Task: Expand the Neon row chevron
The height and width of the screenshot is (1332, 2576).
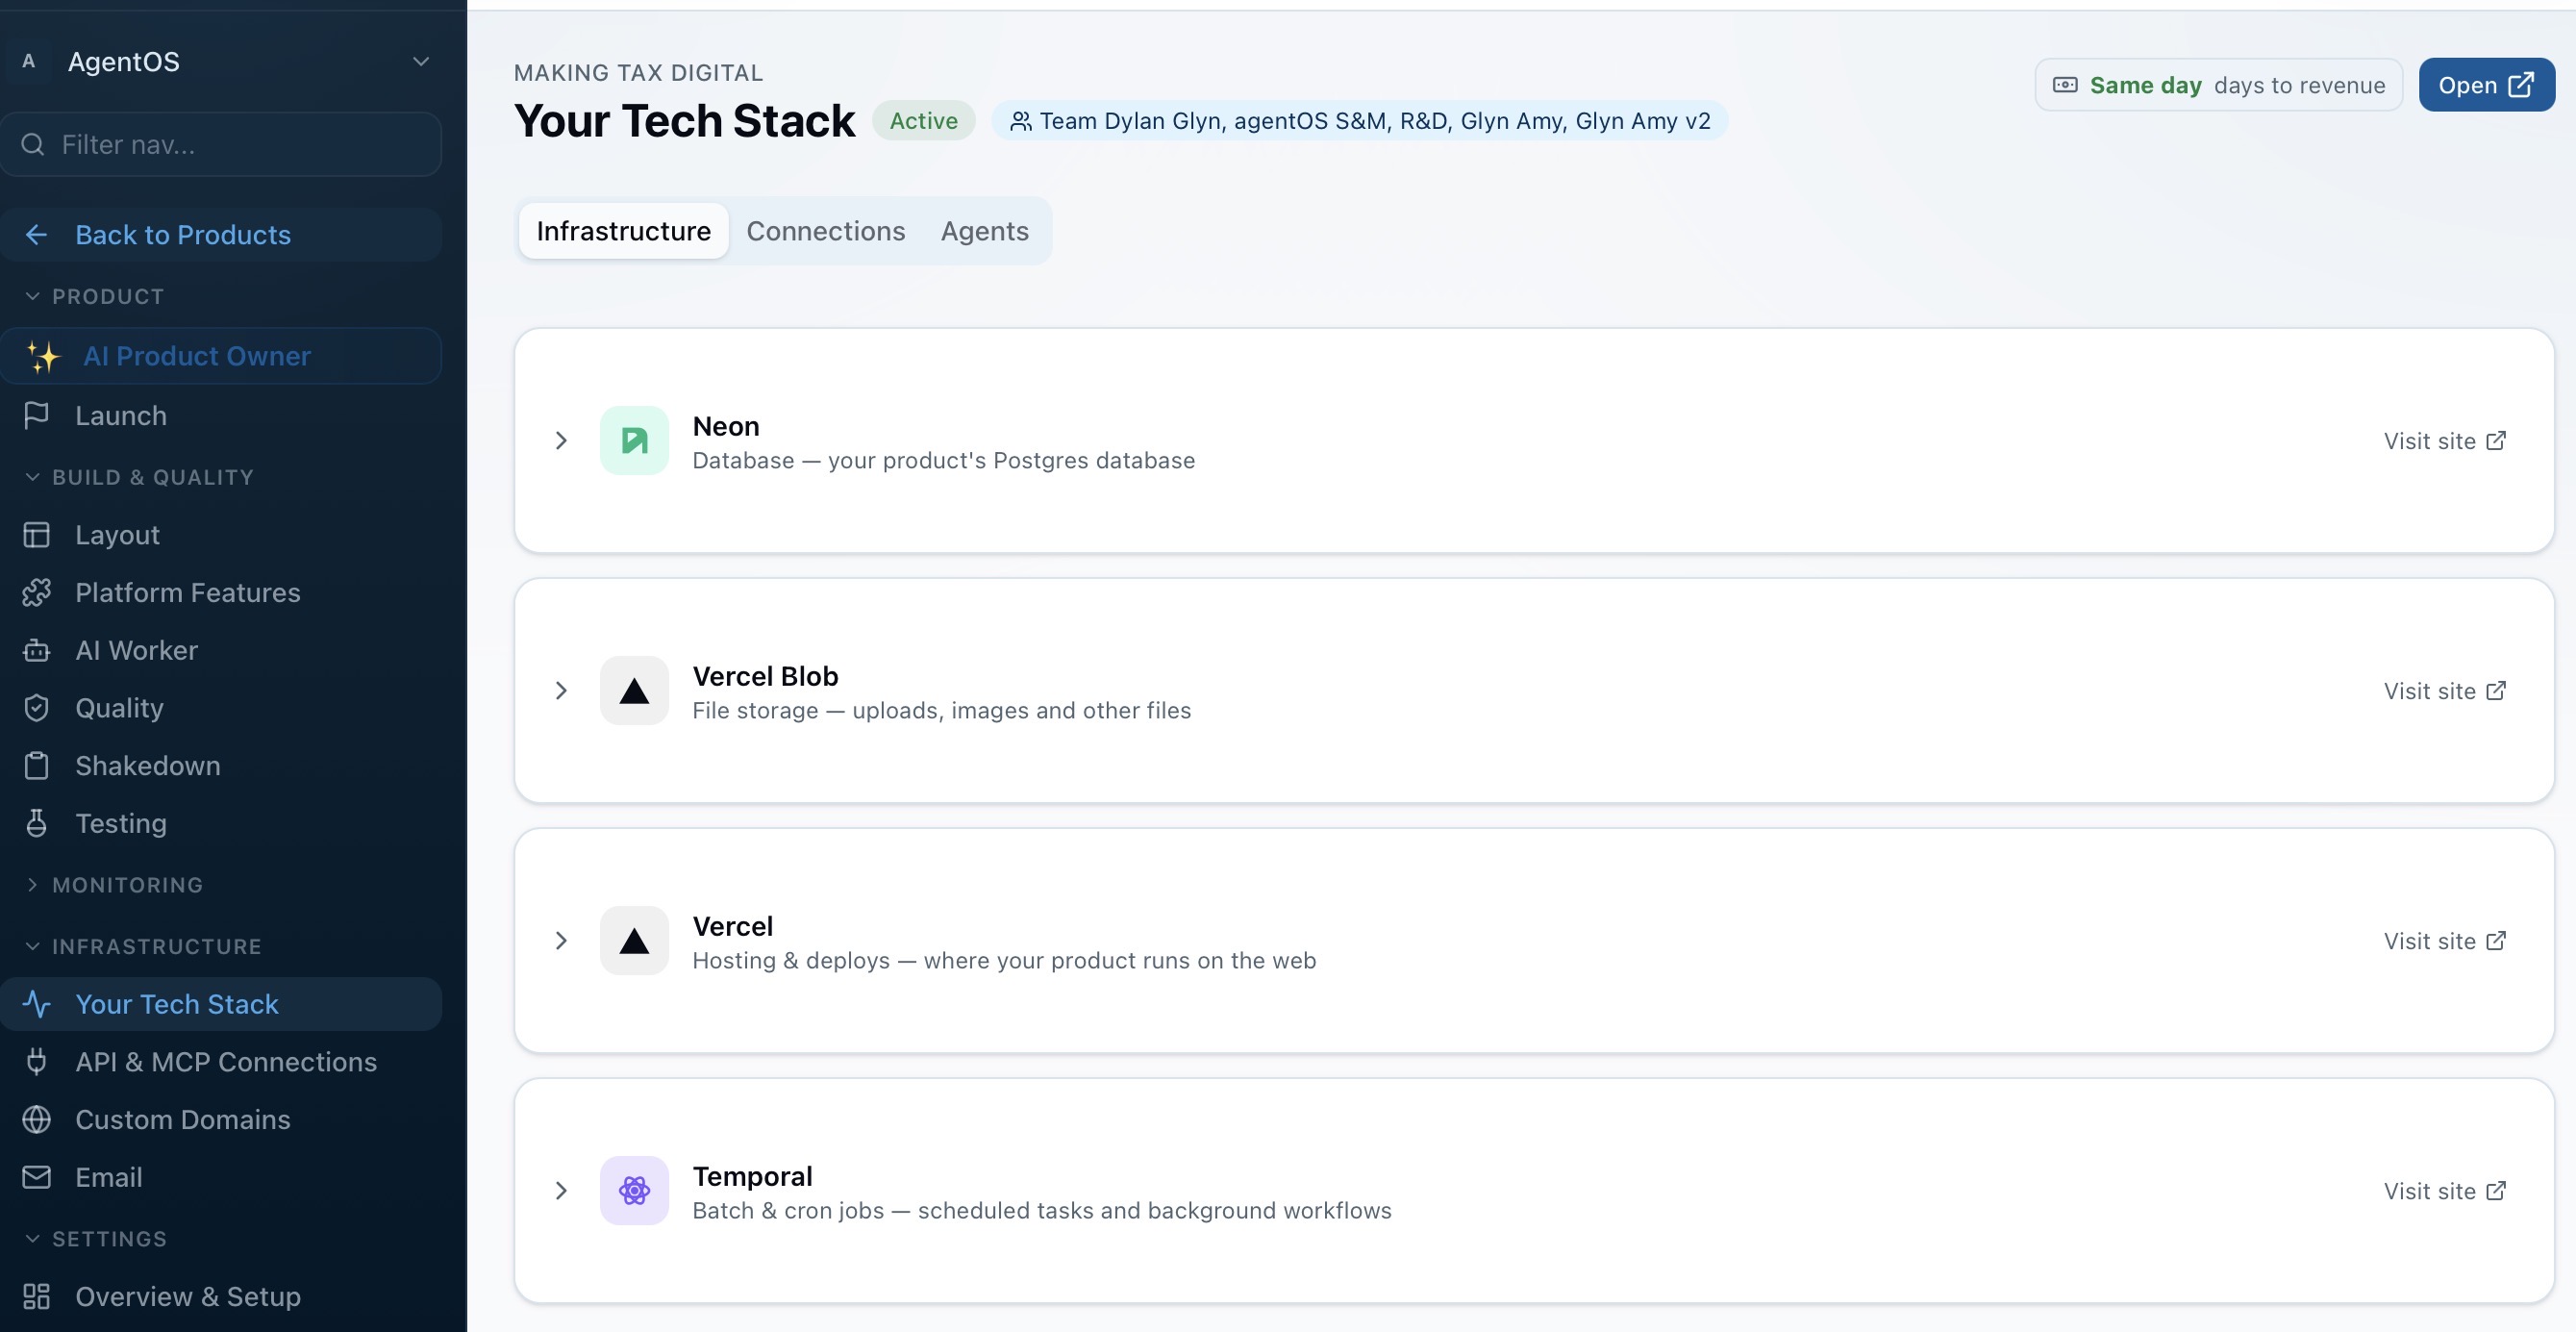Action: 561,440
